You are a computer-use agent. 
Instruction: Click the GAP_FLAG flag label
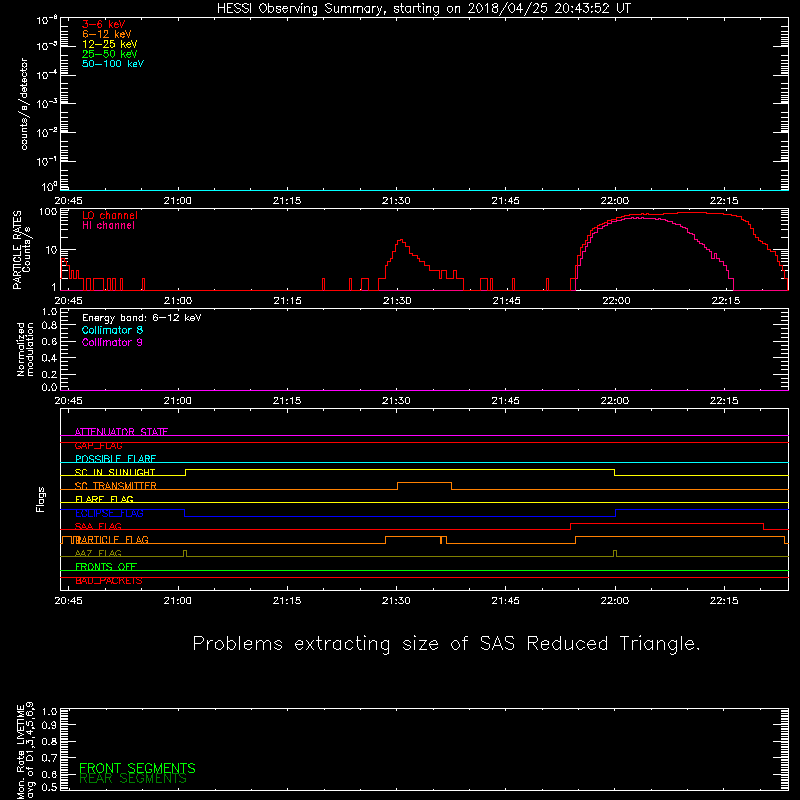point(98,445)
